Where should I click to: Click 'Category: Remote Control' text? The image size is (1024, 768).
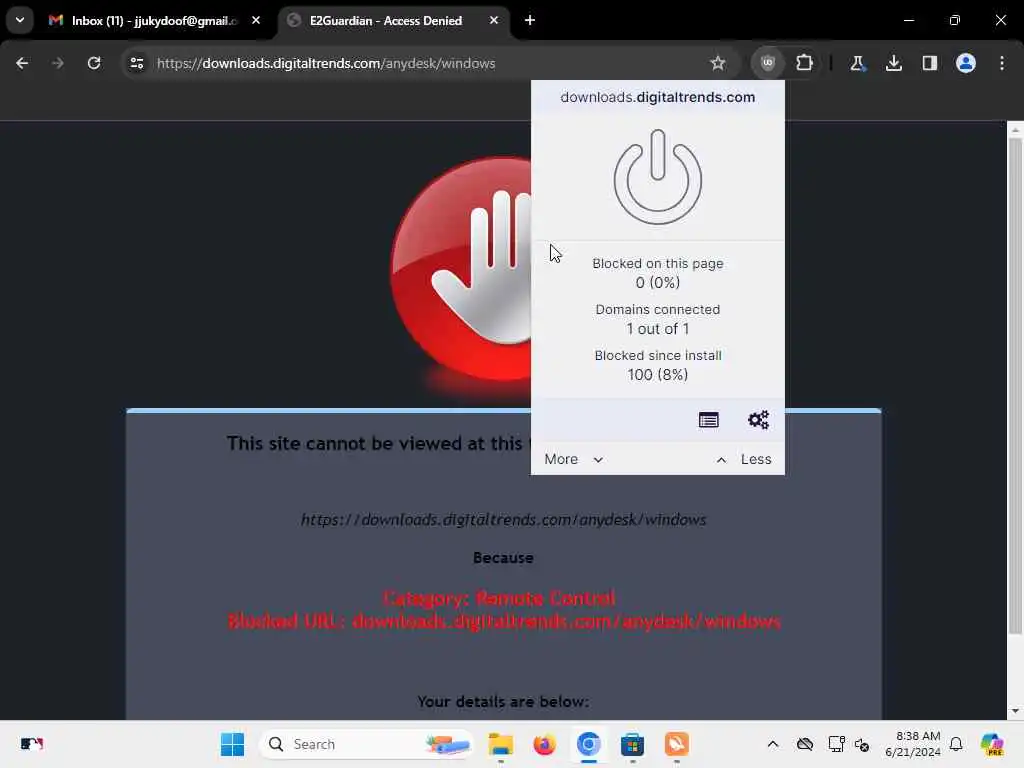[x=499, y=598]
